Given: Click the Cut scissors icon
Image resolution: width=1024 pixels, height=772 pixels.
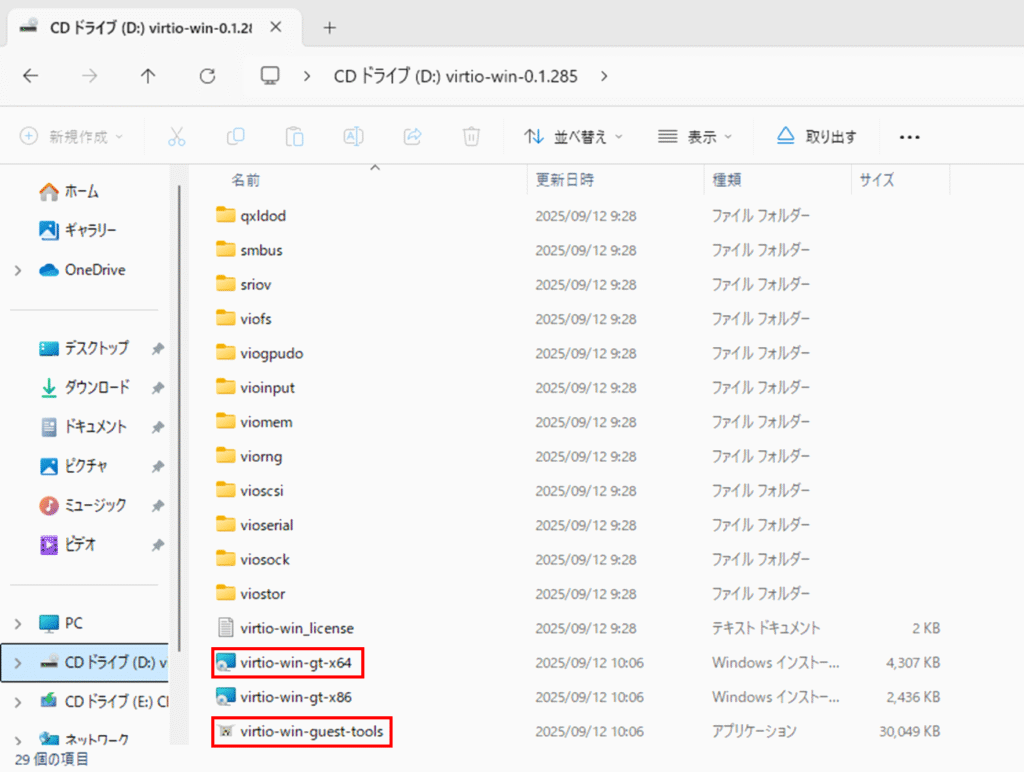Looking at the screenshot, I should pyautogui.click(x=177, y=136).
